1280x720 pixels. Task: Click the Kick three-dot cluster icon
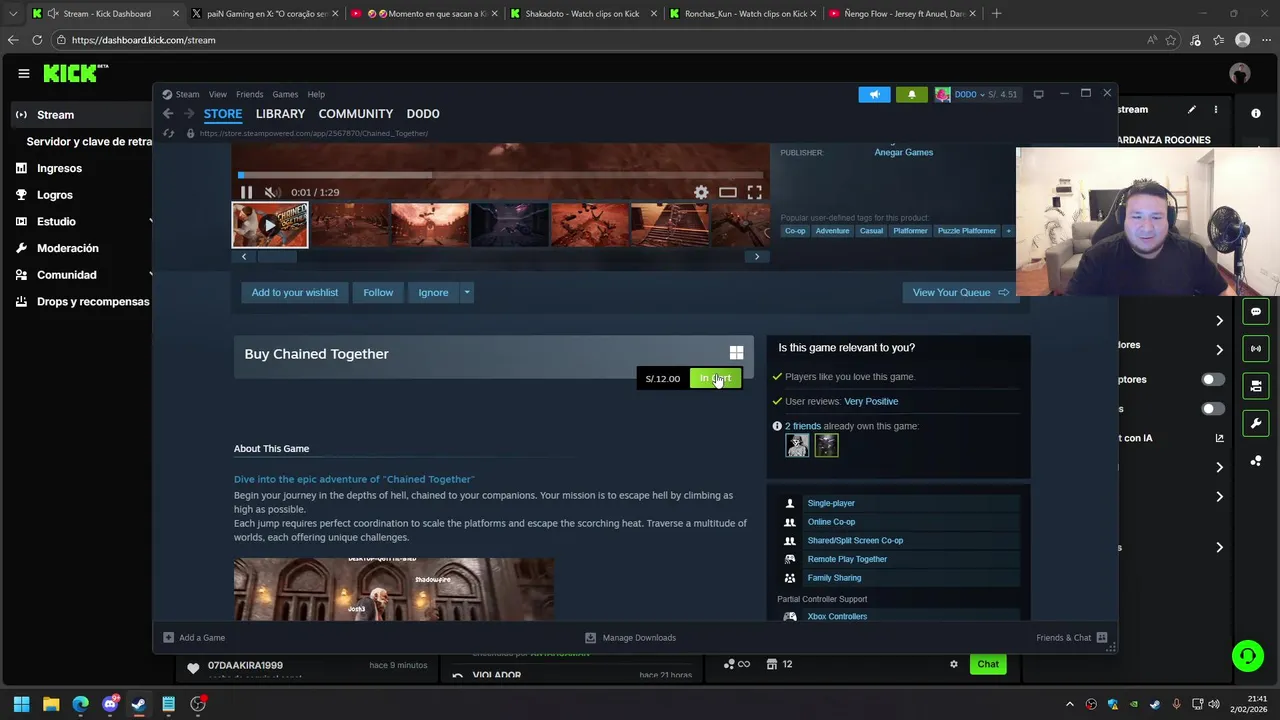click(x=1256, y=460)
